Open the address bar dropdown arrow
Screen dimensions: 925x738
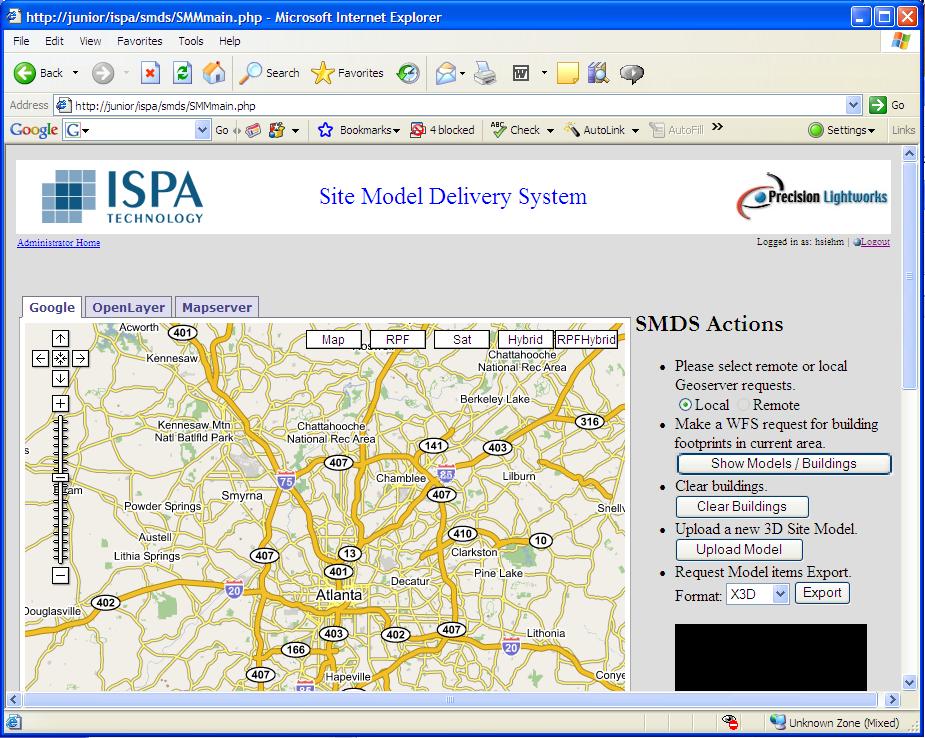853,106
